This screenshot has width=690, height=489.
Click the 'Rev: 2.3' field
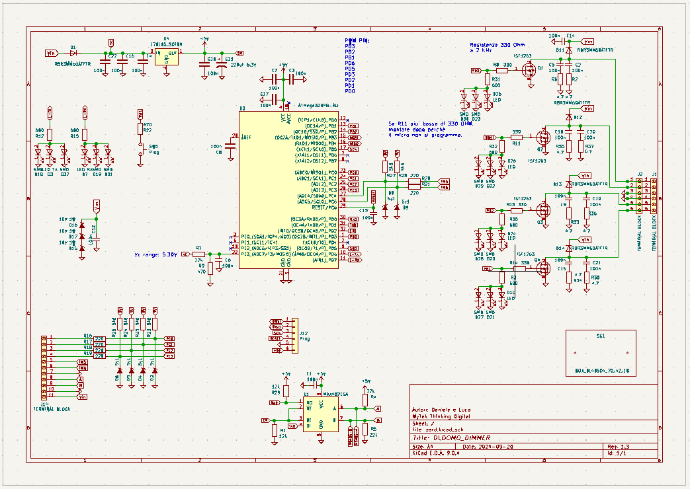pyautogui.click(x=618, y=447)
